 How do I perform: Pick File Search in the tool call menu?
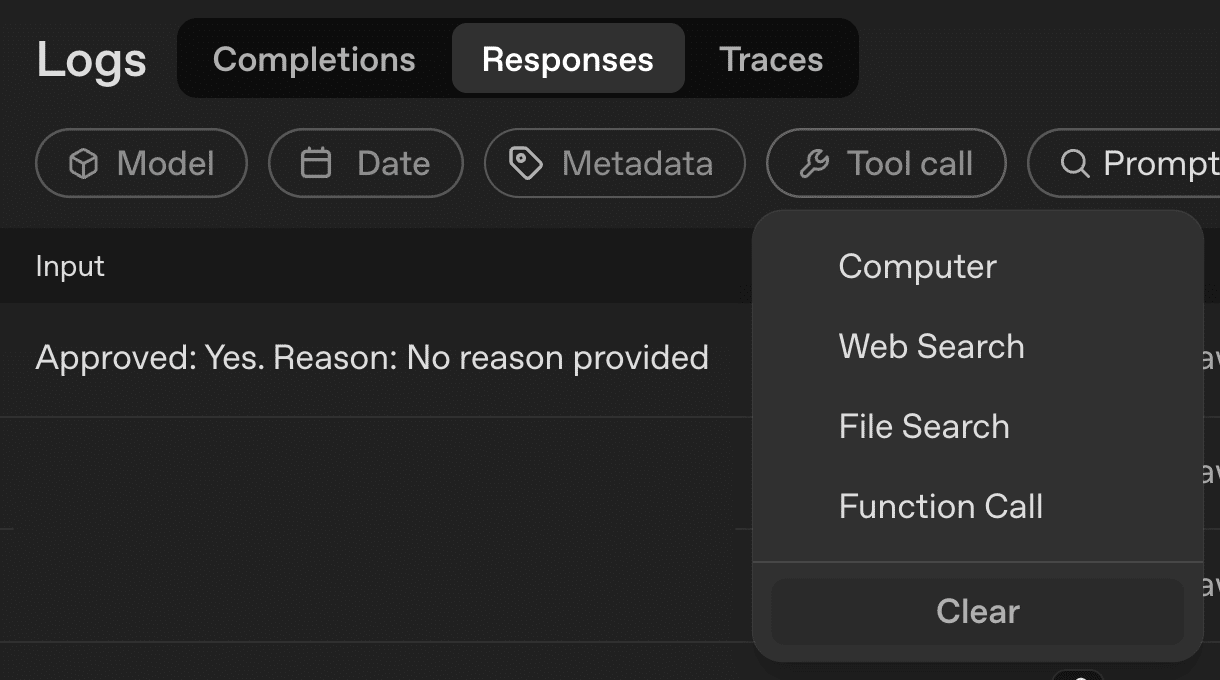(924, 426)
